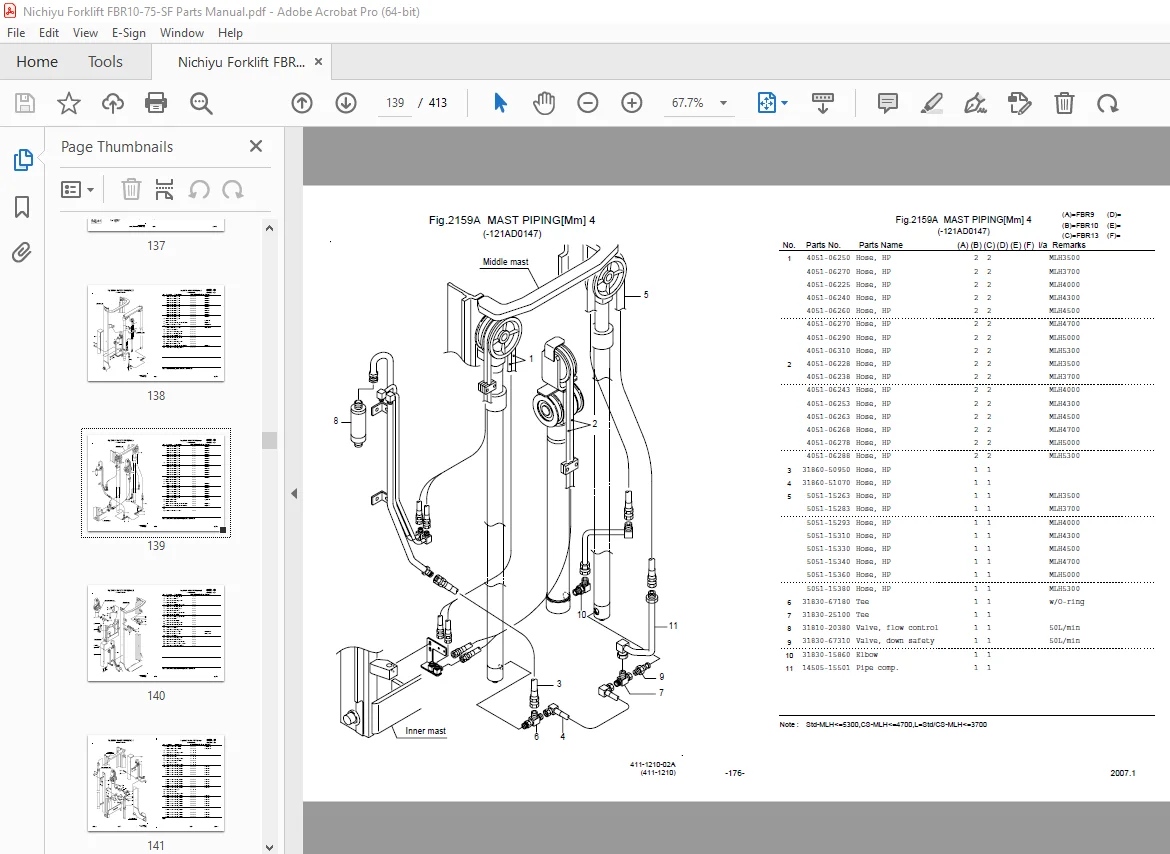Click the 67.7% zoom value

tap(687, 103)
